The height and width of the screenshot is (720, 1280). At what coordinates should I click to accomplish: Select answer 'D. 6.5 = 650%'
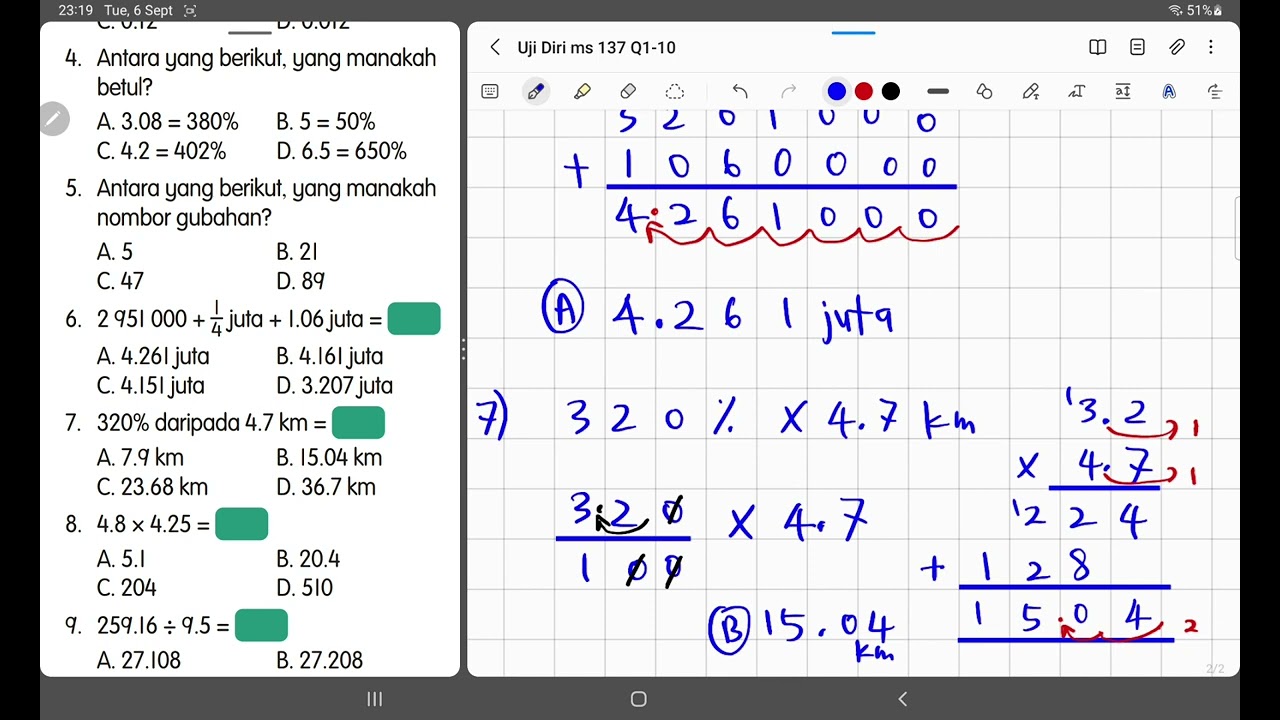(342, 152)
